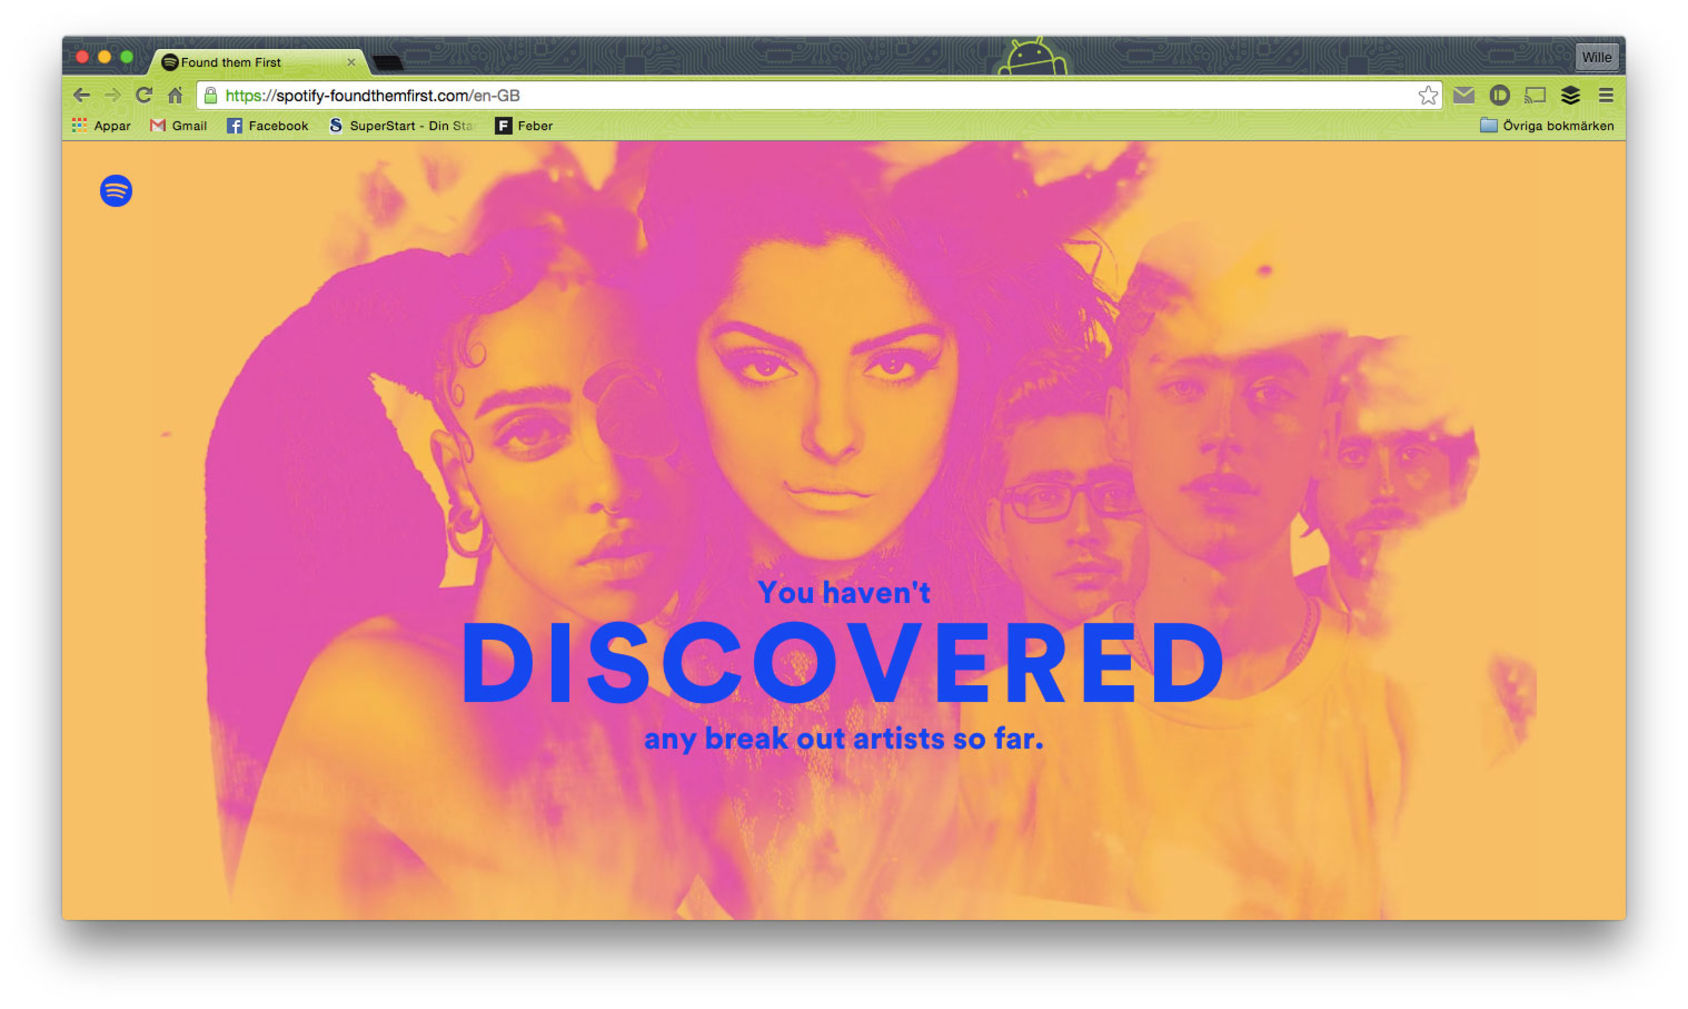Click the blue Spotify logo
This screenshot has width=1688, height=1009.
(116, 190)
